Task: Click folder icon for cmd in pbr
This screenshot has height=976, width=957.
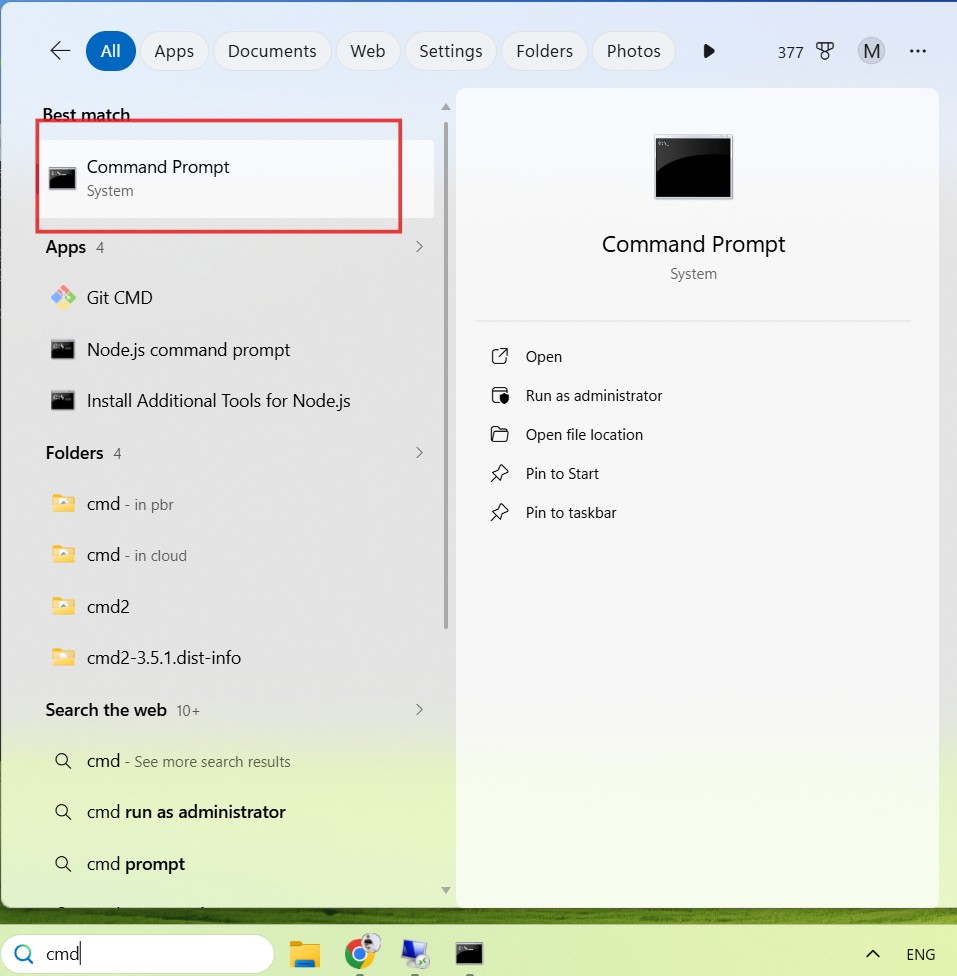Action: click(63, 502)
